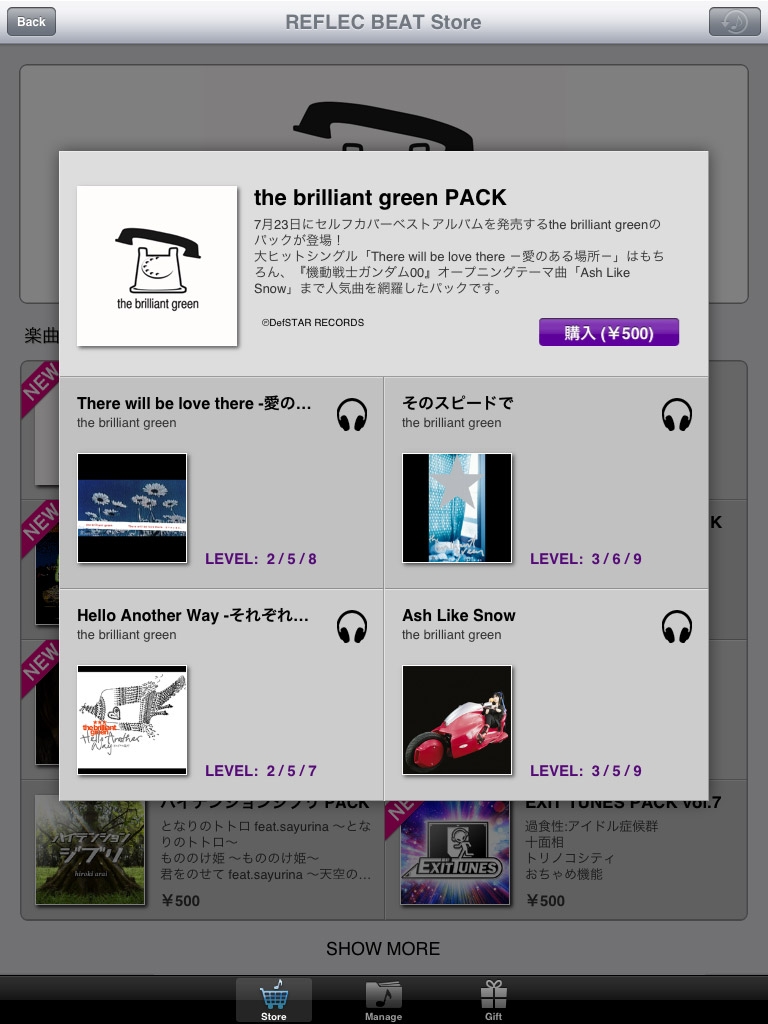Tap There will be love there album art
Image resolution: width=768 pixels, height=1024 pixels.
(x=132, y=507)
